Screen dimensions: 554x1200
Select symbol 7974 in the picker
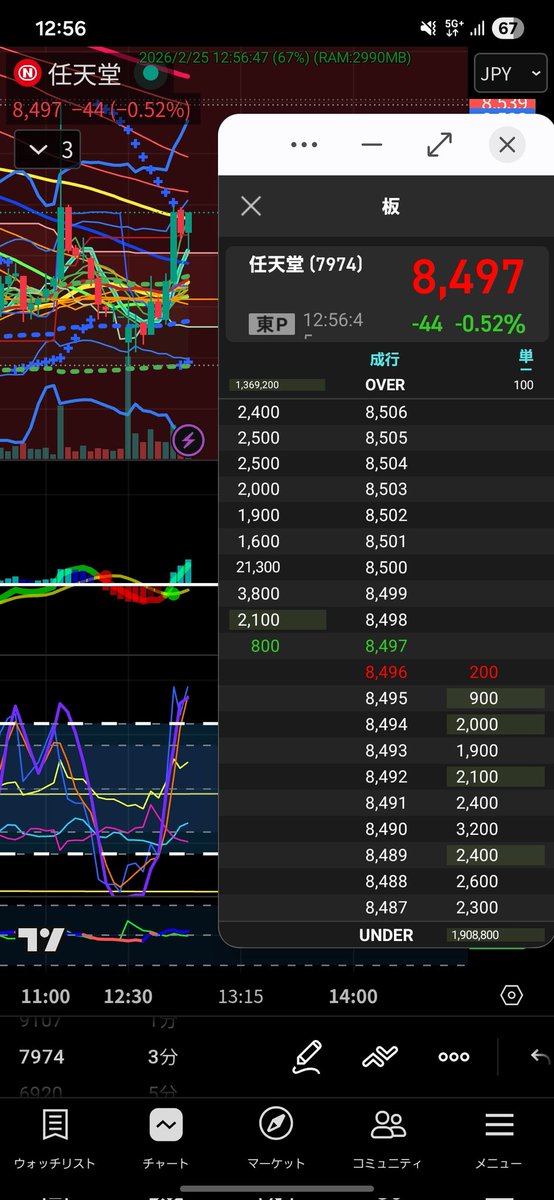(42, 1057)
